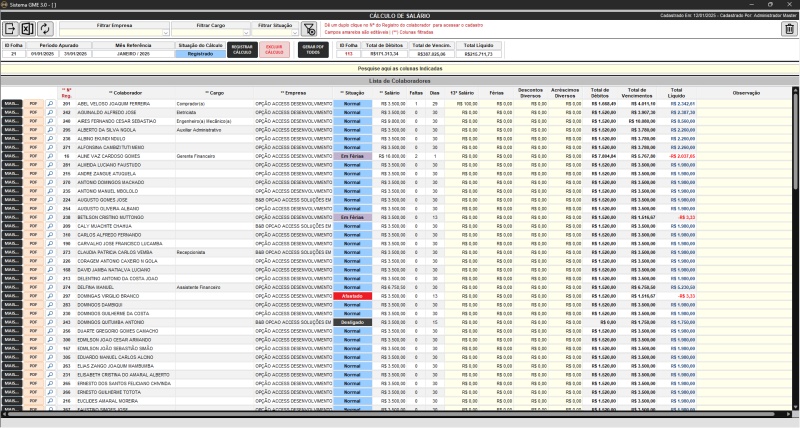This screenshot has height=428, width=800.
Task: Click the refresh arrows icon
Action: 44,29
